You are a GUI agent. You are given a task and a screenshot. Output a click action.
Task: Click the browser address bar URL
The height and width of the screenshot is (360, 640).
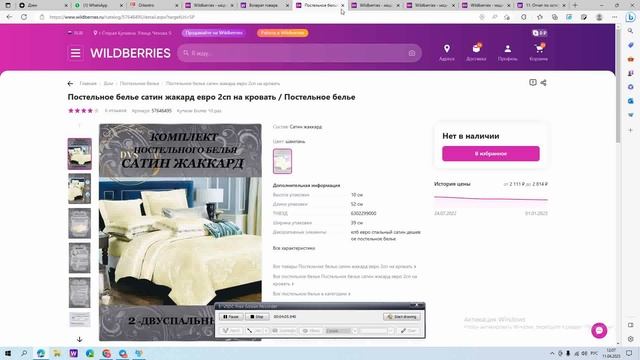(122, 17)
